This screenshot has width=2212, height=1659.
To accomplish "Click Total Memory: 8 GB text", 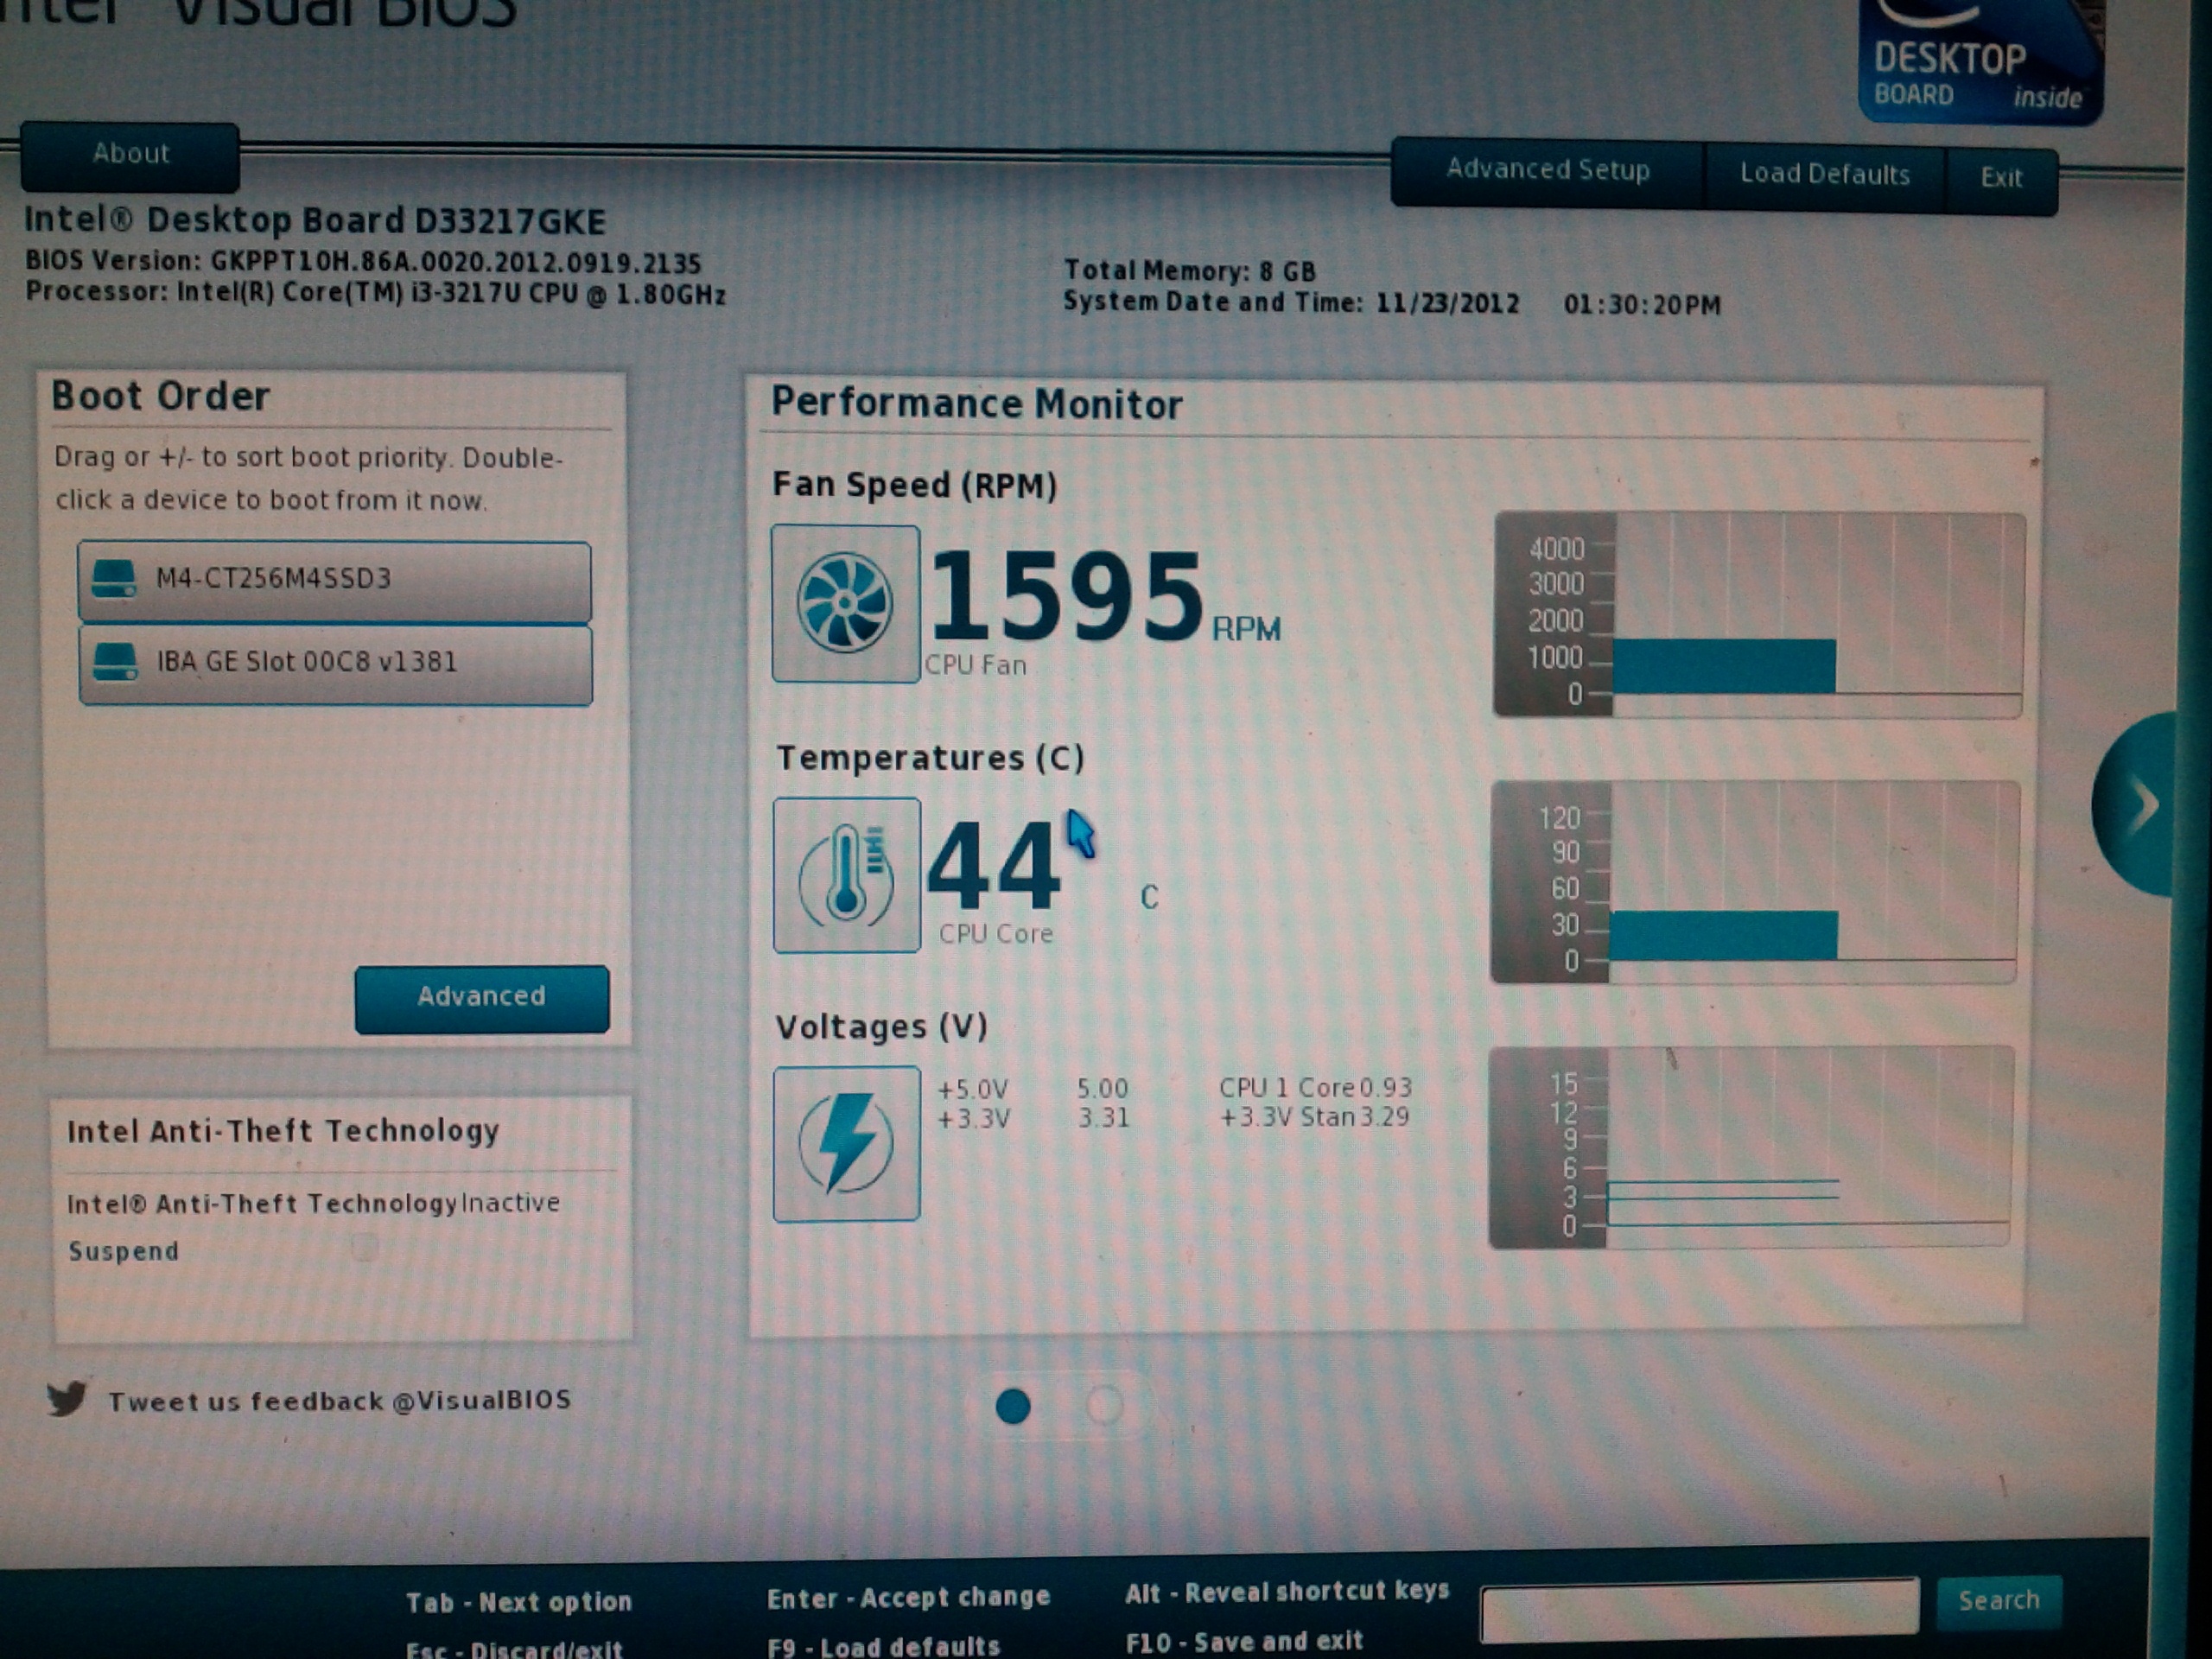I will click(x=1190, y=271).
